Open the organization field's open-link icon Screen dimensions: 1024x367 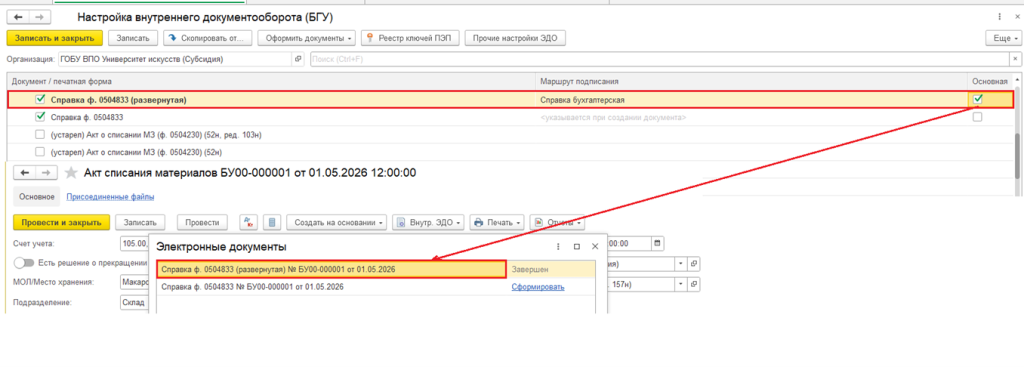tap(298, 59)
